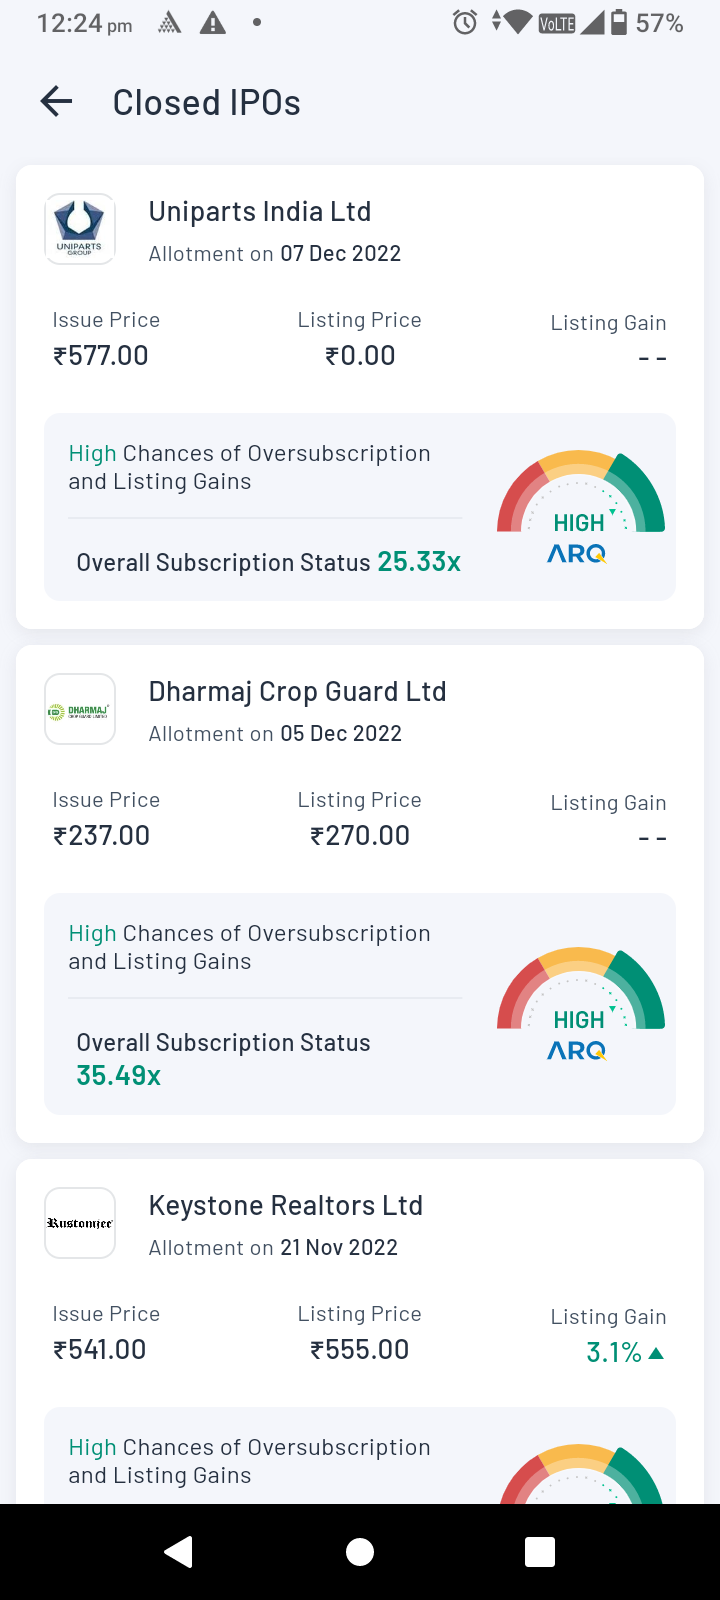Tap the alarm icon in status bar
The width and height of the screenshot is (720, 1600).
click(x=465, y=22)
